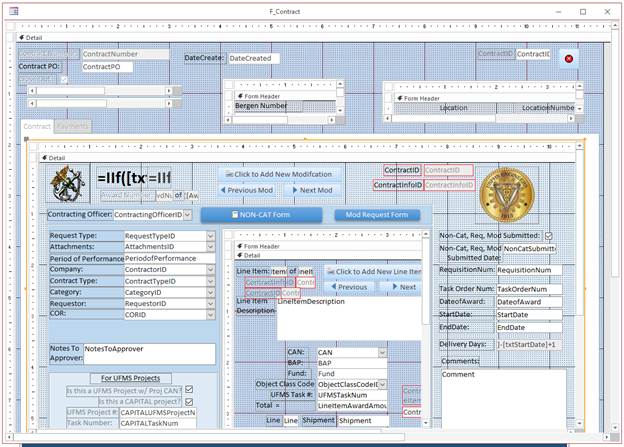The height and width of the screenshot is (447, 624).
Task: Open the RequestorID dropdown arrow
Action: [x=211, y=303]
